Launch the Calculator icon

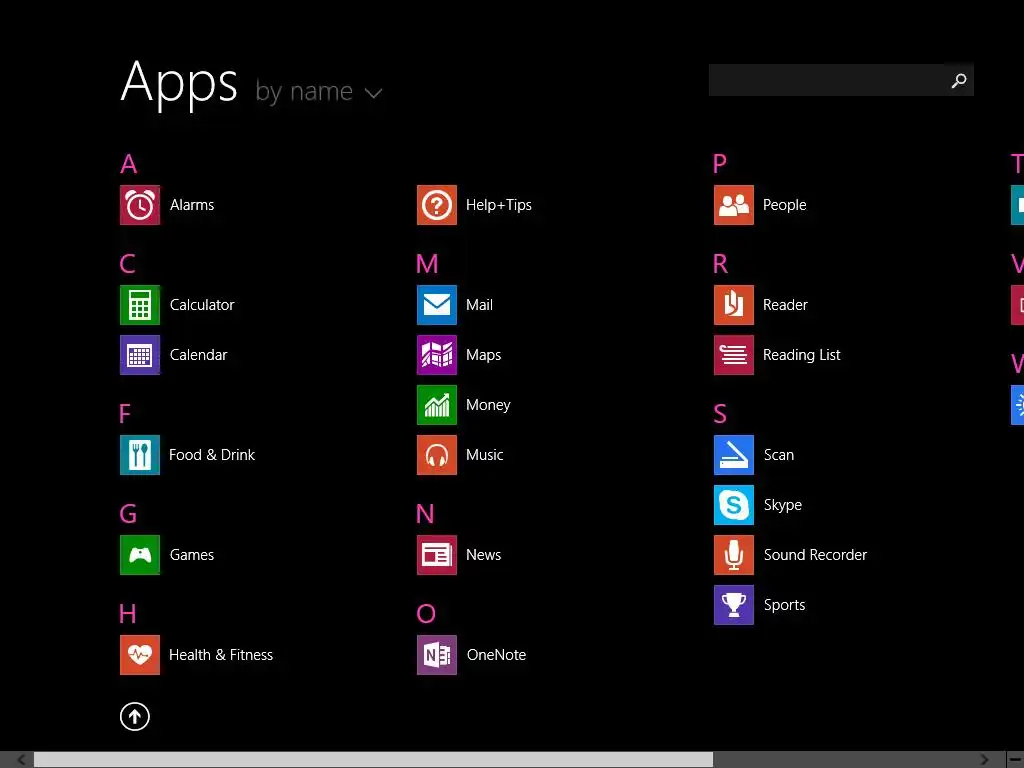point(140,305)
